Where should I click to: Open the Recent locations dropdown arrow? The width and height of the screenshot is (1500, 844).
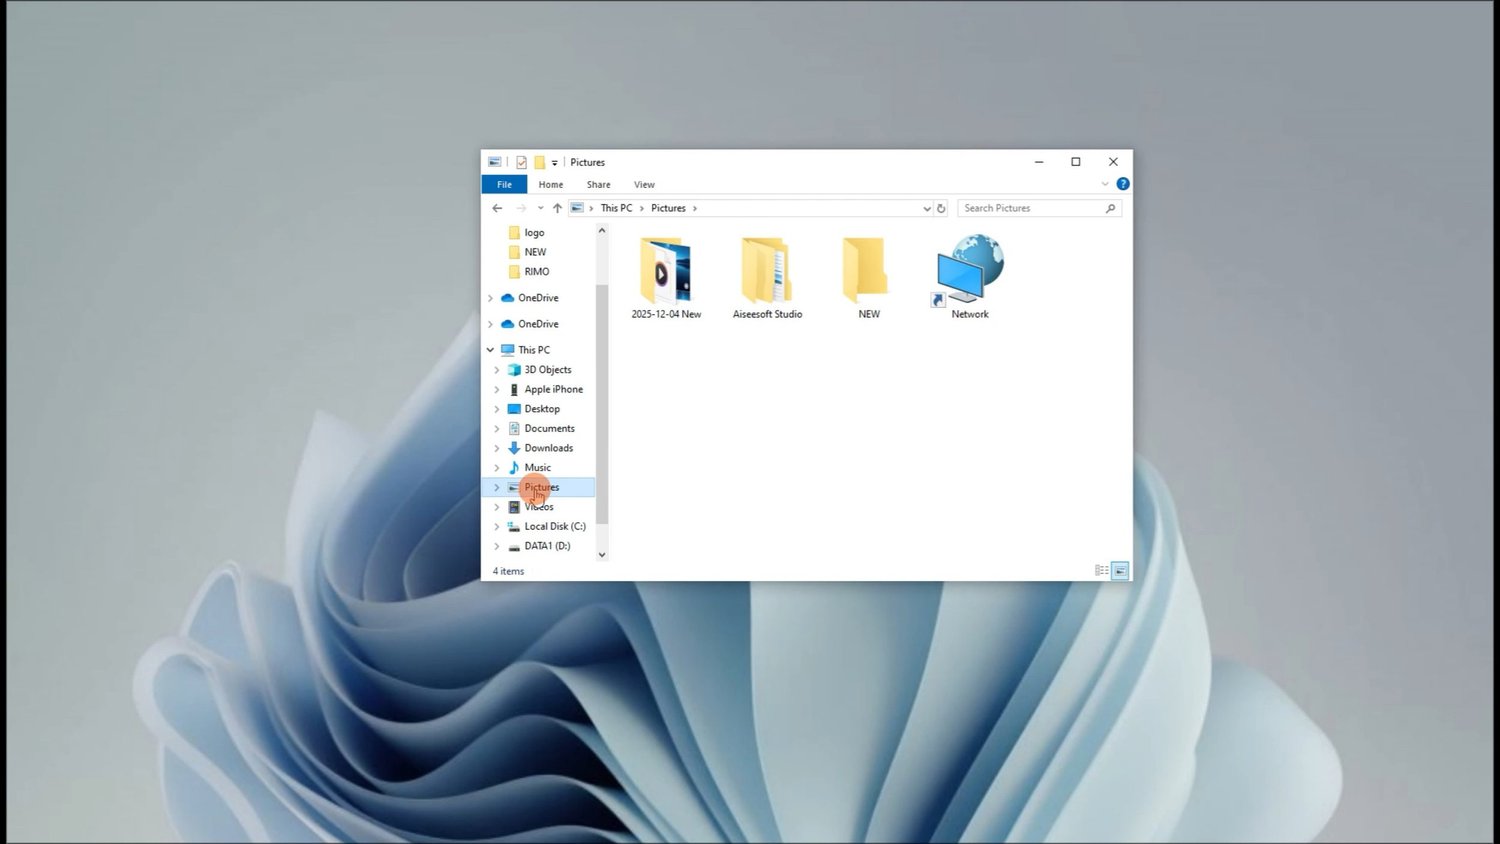pos(540,208)
